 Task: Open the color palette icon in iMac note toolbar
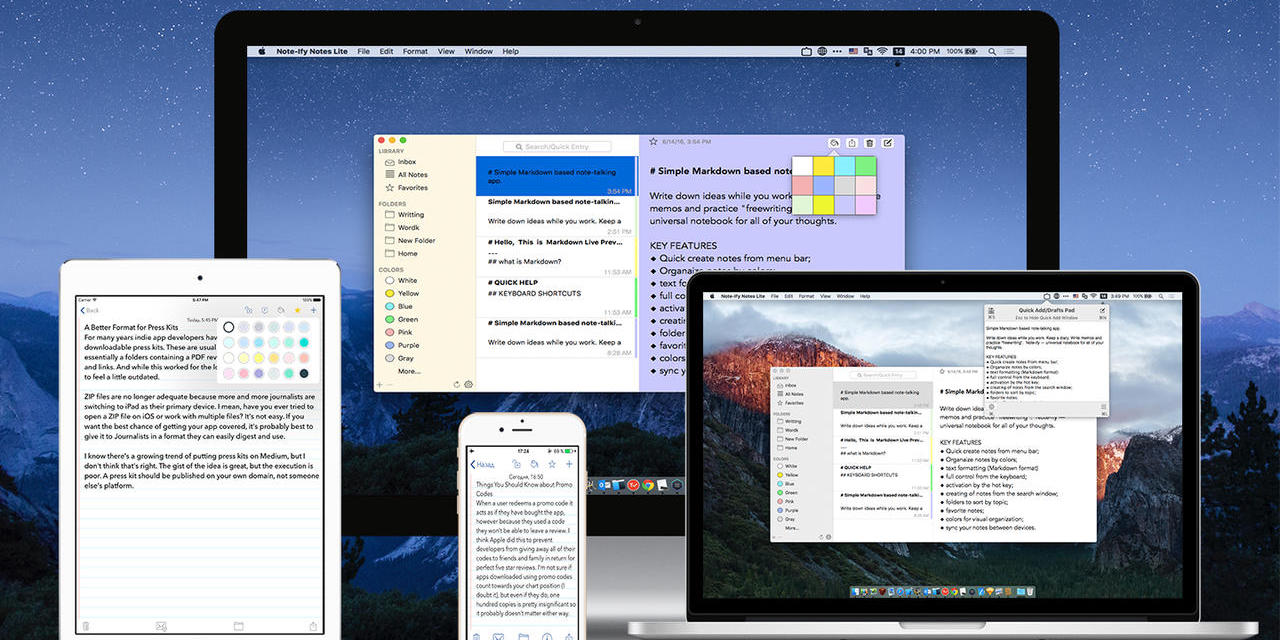[834, 144]
